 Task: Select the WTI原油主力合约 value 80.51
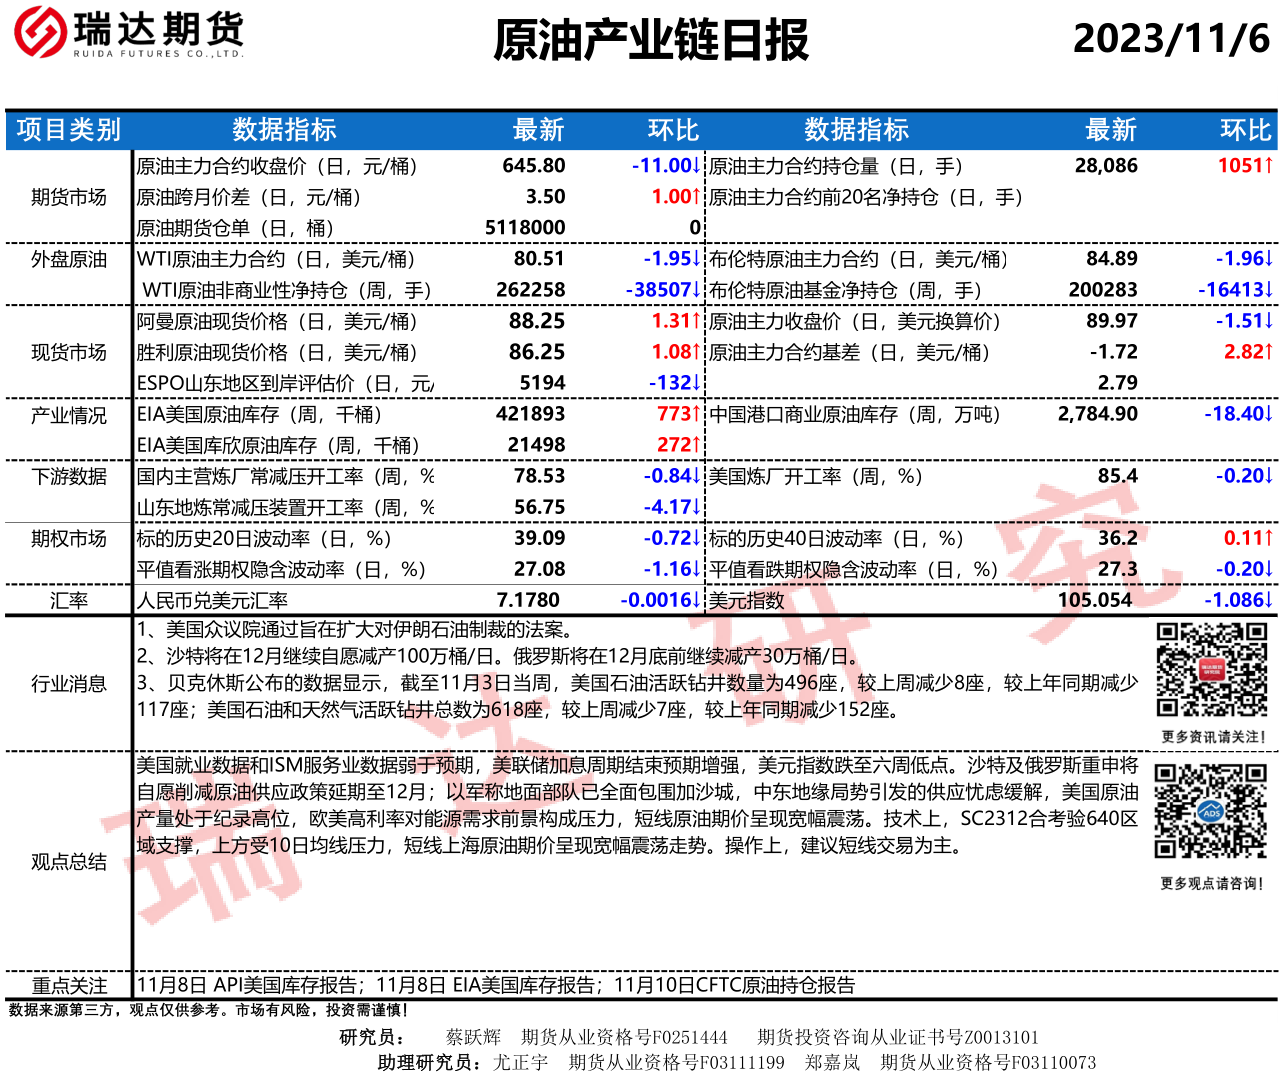pyautogui.click(x=539, y=259)
